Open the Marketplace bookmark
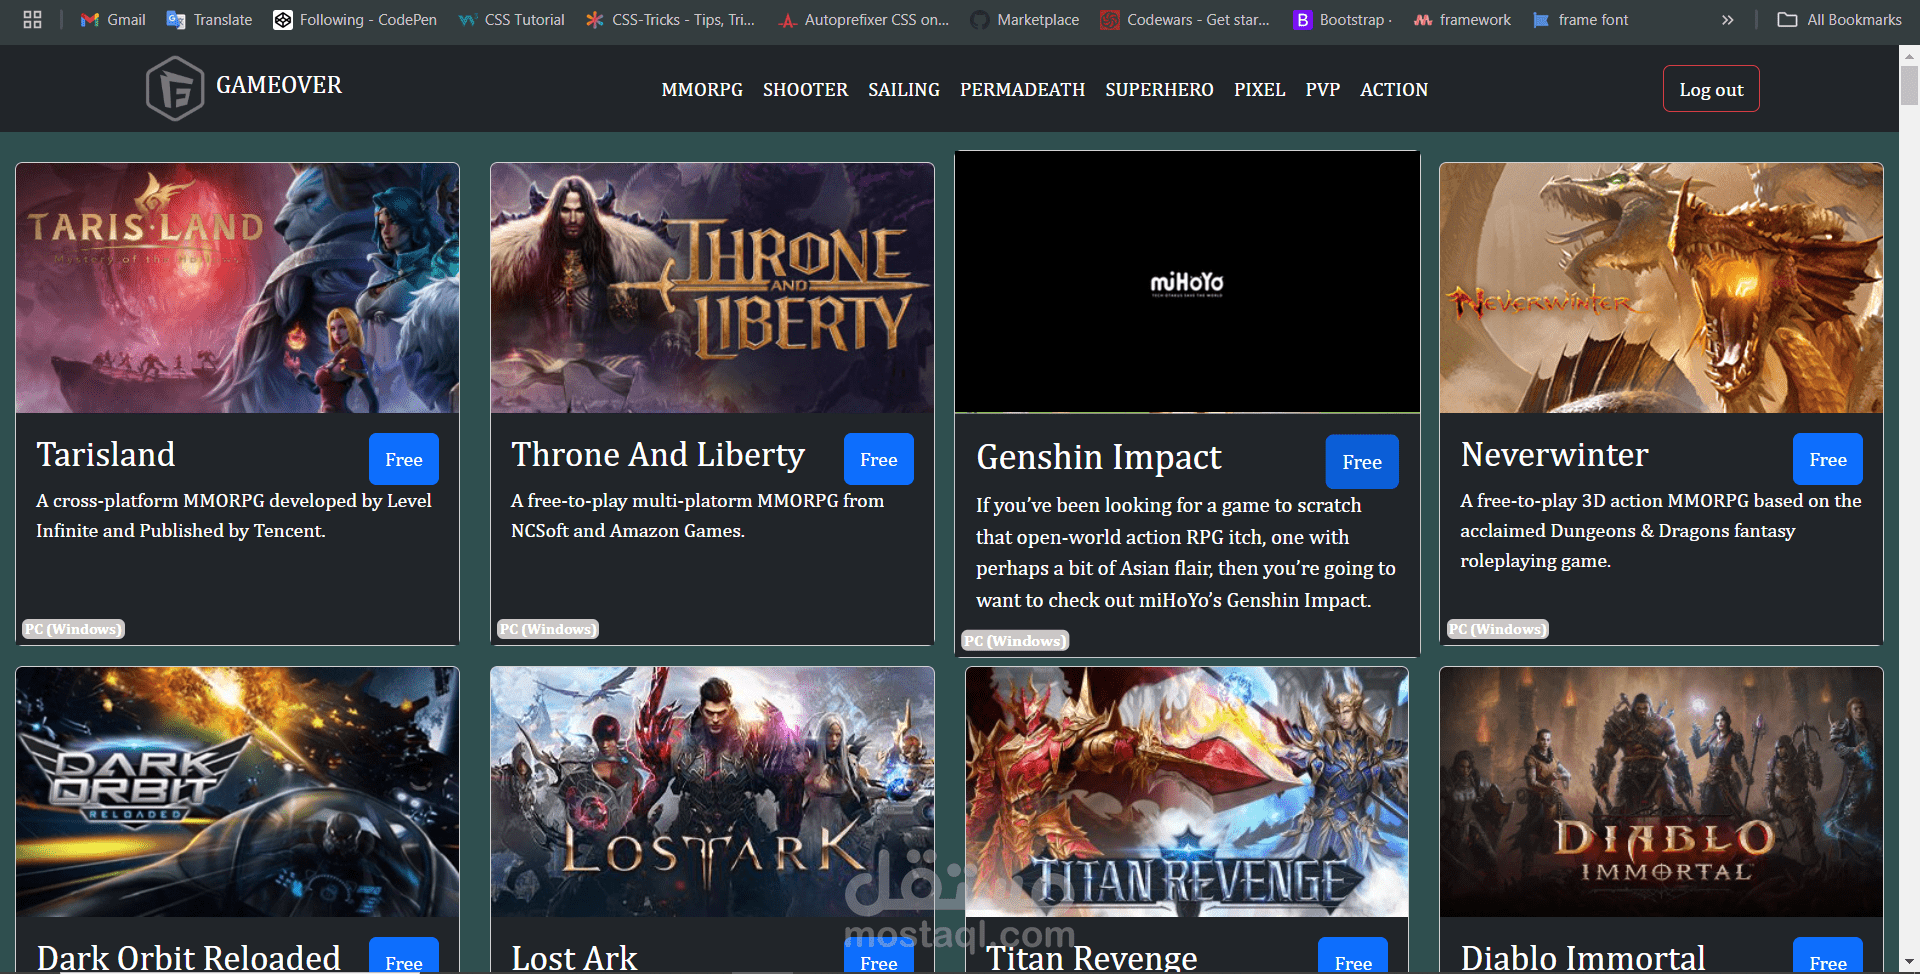This screenshot has width=1920, height=974. coord(1025,19)
